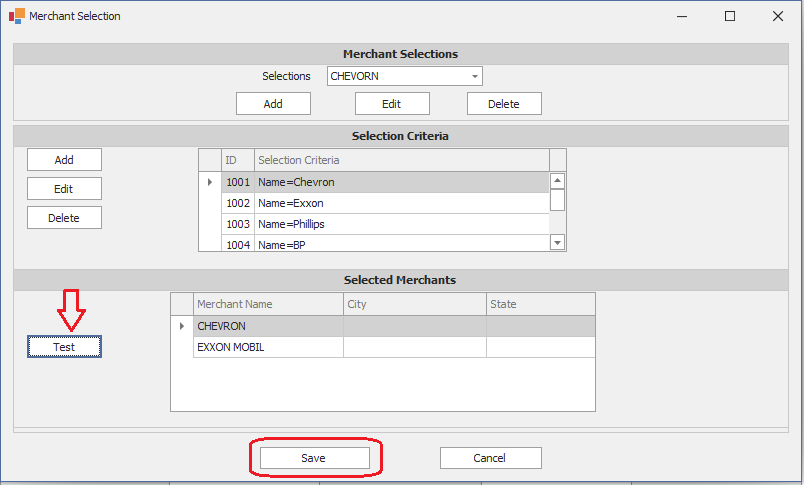The image size is (804, 485).
Task: Click Edit in Selection Criteria section
Action: click(x=64, y=189)
